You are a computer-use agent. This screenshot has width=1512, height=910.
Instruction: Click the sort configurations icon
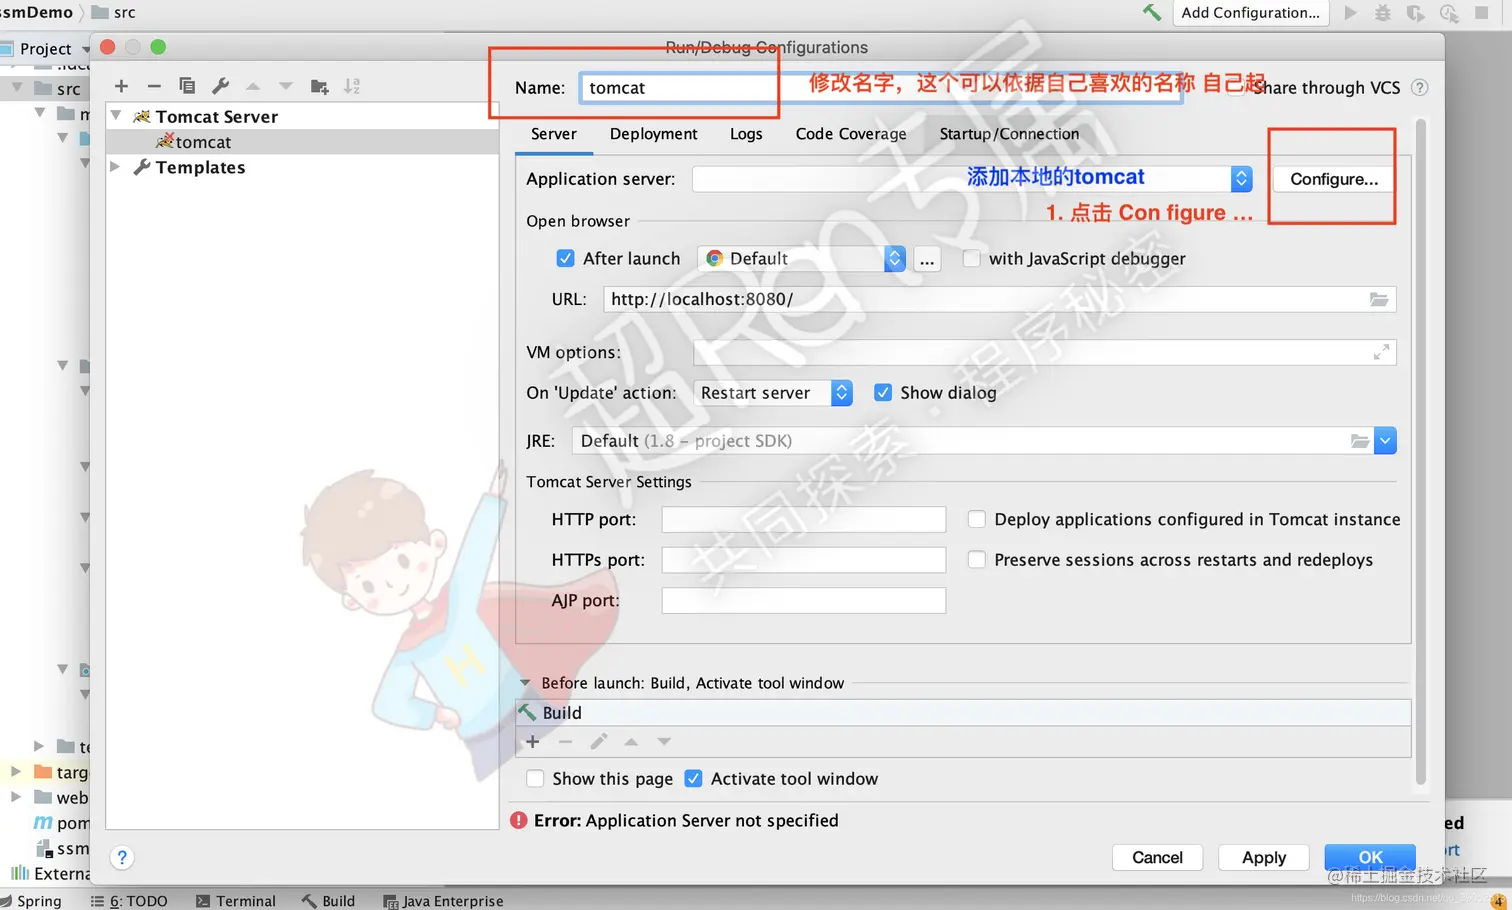[x=352, y=86]
